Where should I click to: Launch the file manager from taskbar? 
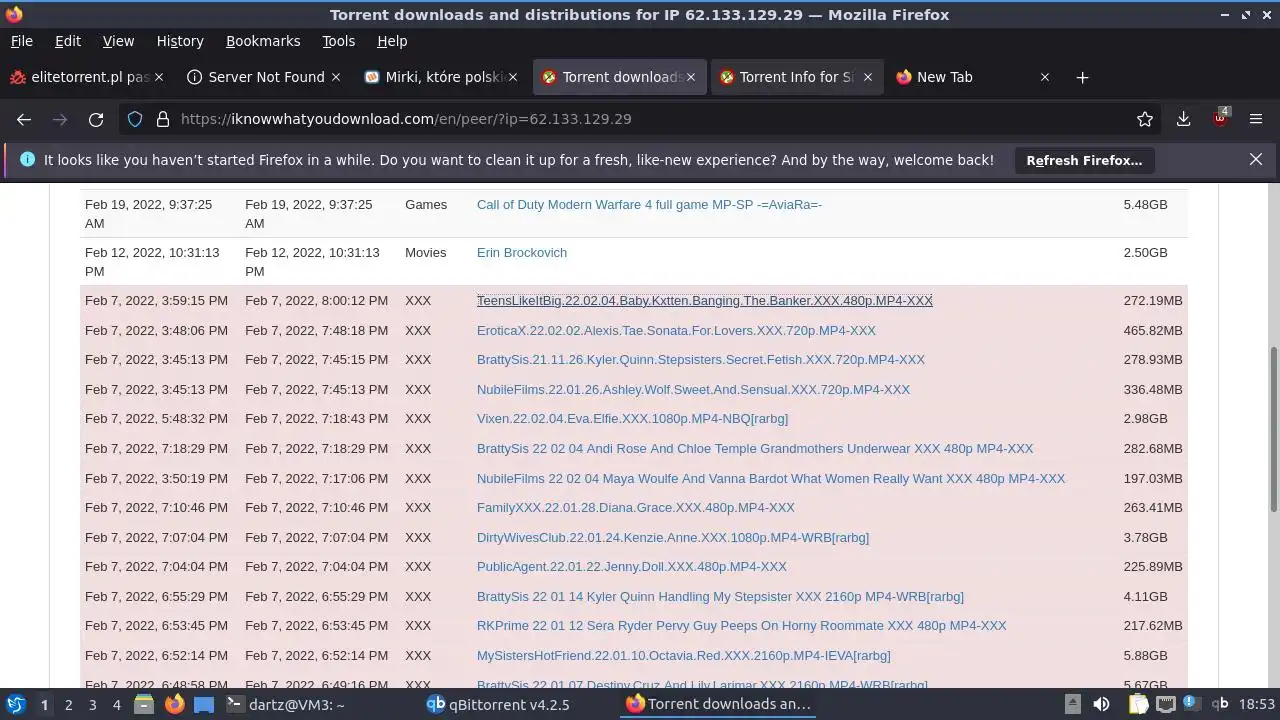[x=143, y=704]
